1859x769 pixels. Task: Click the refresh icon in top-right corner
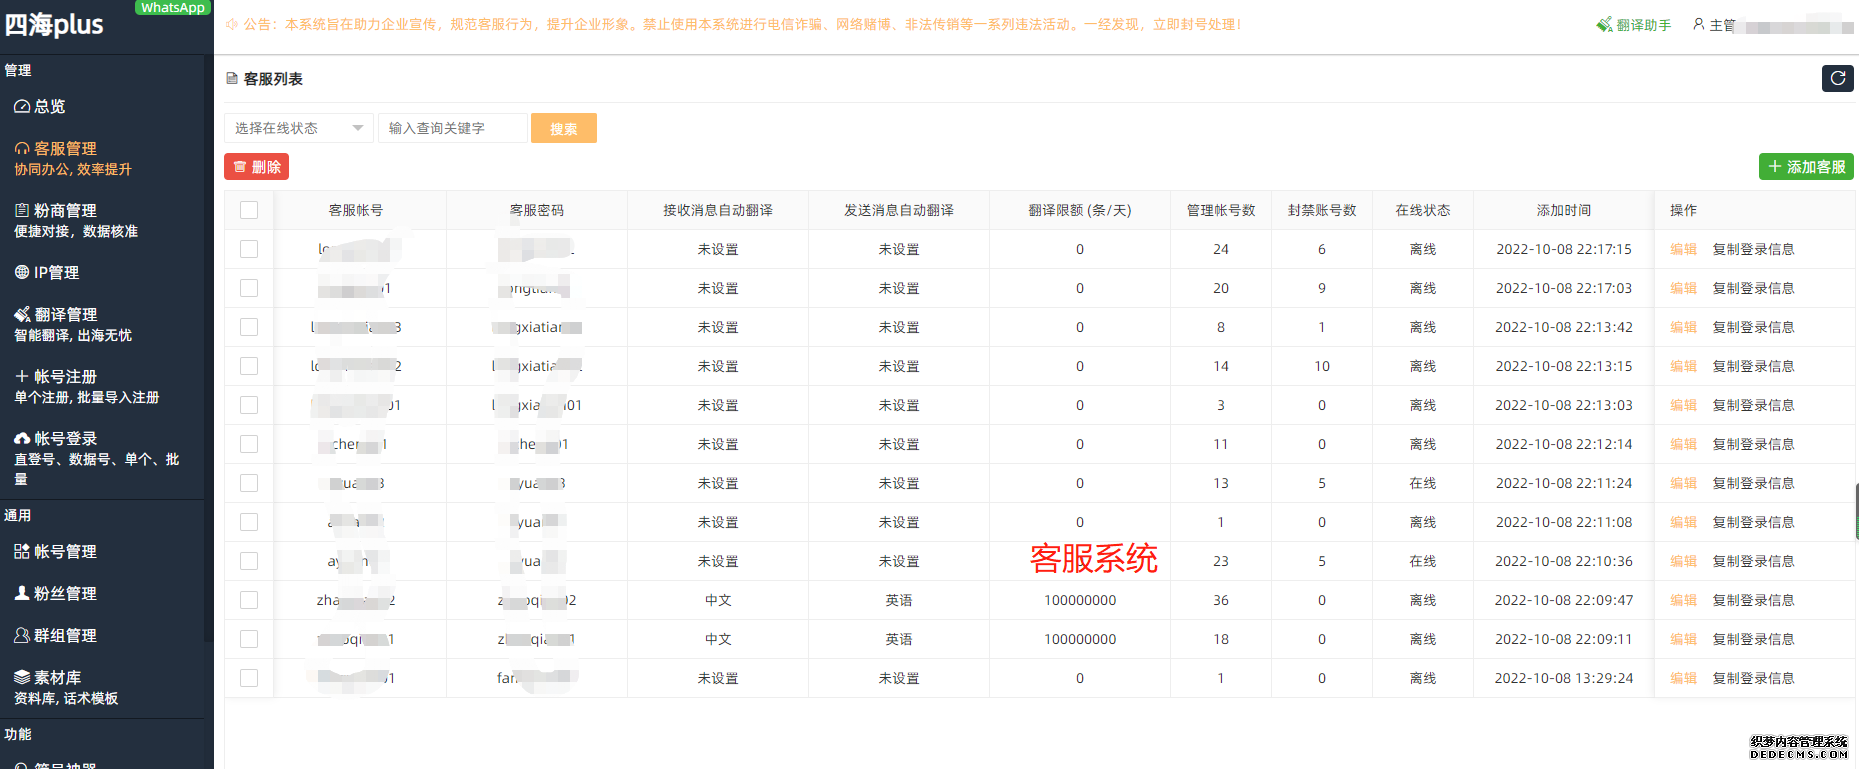pyautogui.click(x=1837, y=78)
